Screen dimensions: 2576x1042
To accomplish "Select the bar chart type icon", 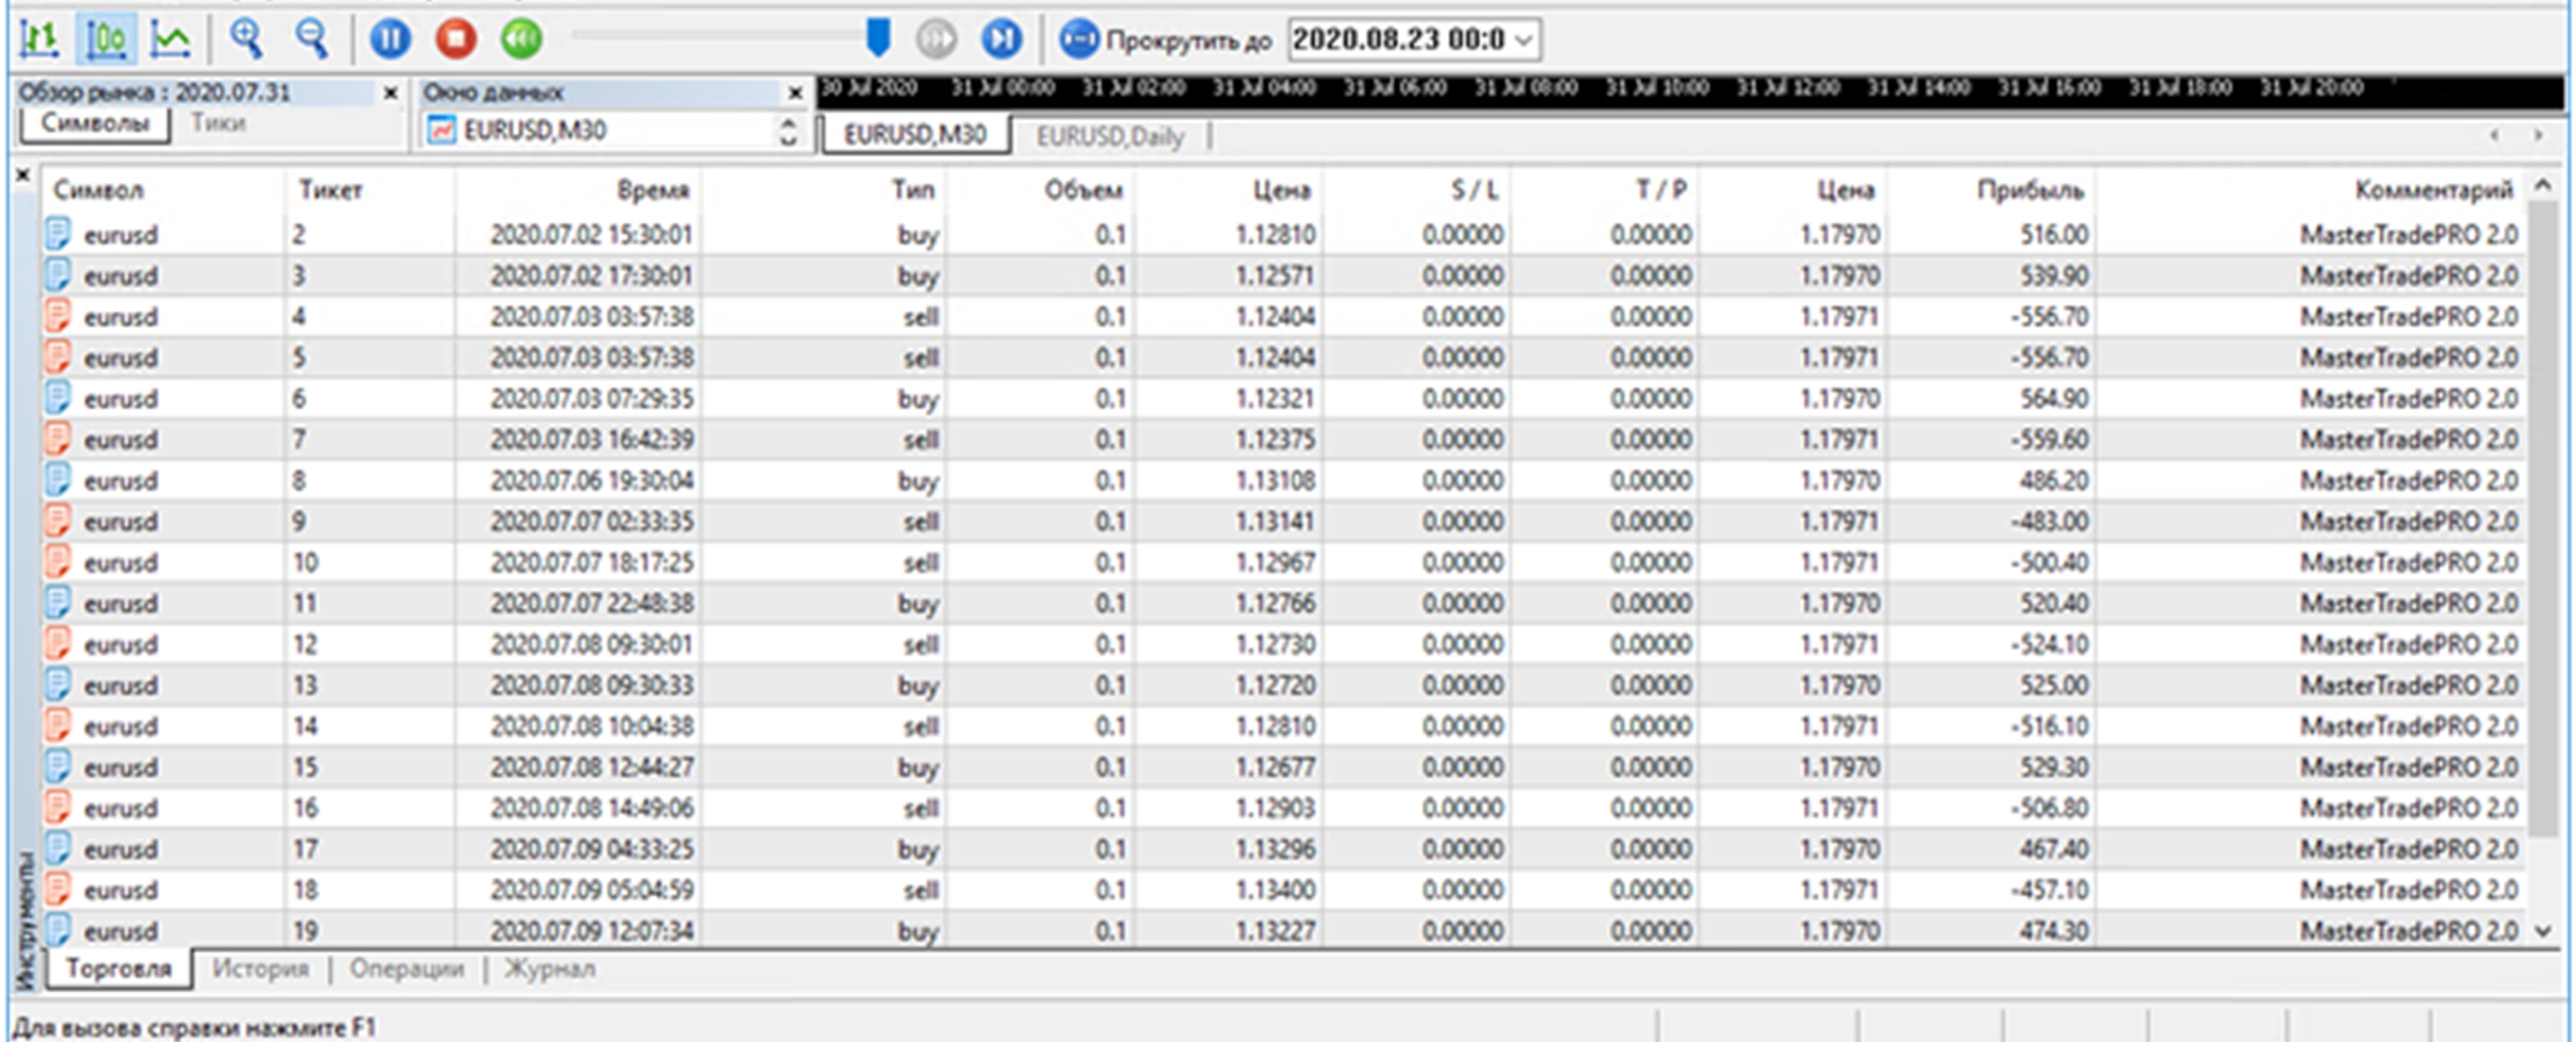I will [39, 39].
